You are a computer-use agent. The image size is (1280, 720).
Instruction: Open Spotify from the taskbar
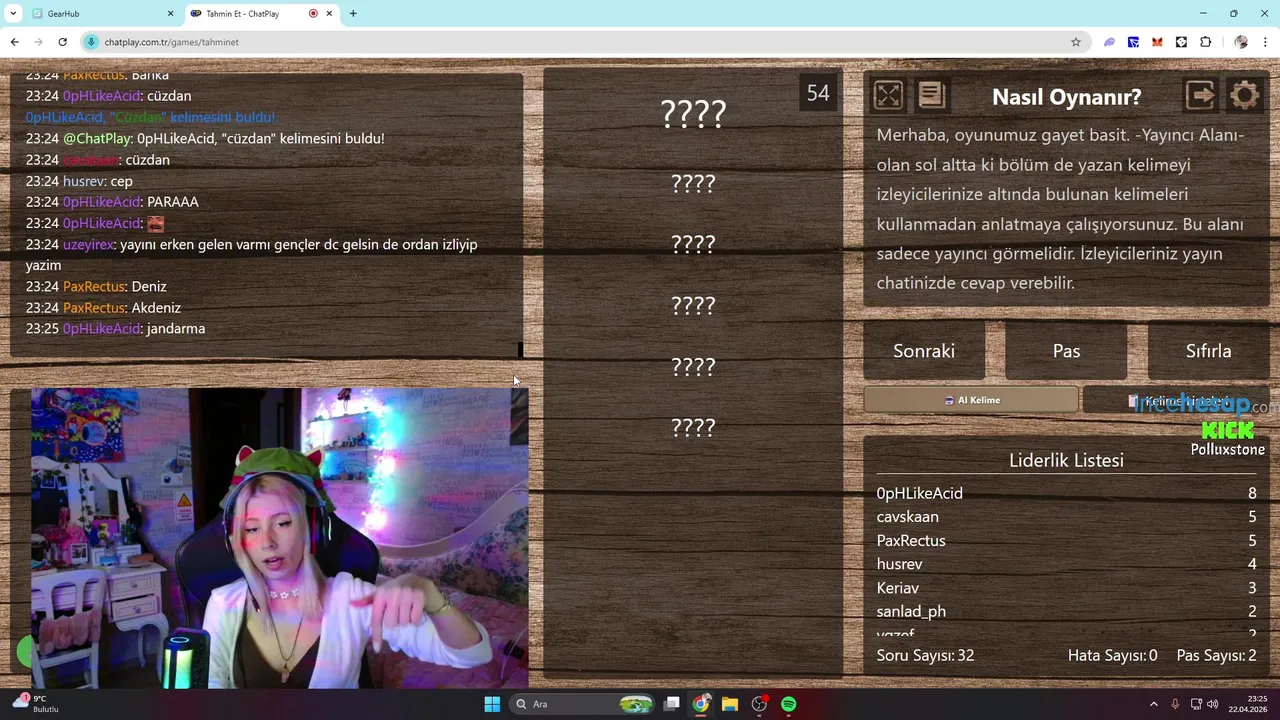pos(788,704)
